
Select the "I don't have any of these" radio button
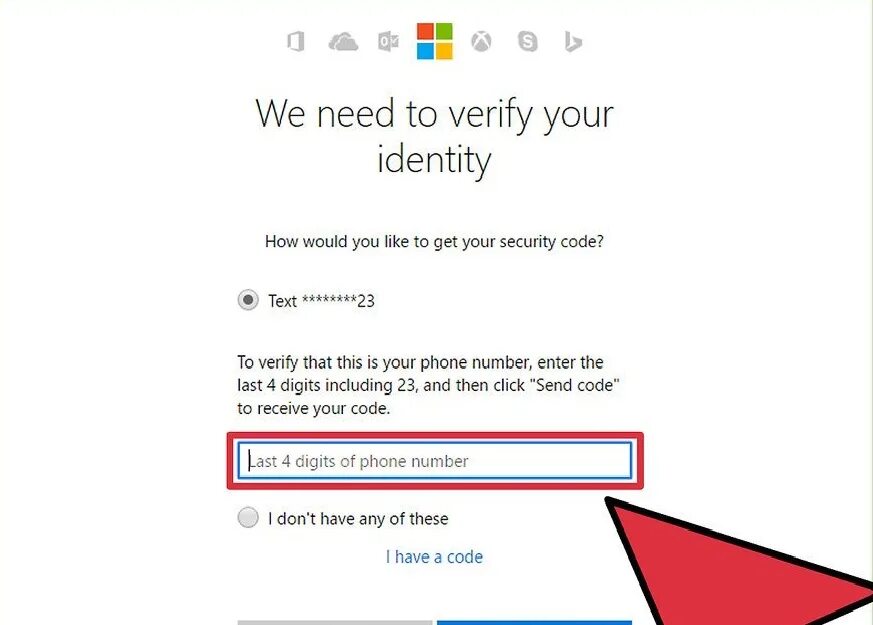click(248, 517)
